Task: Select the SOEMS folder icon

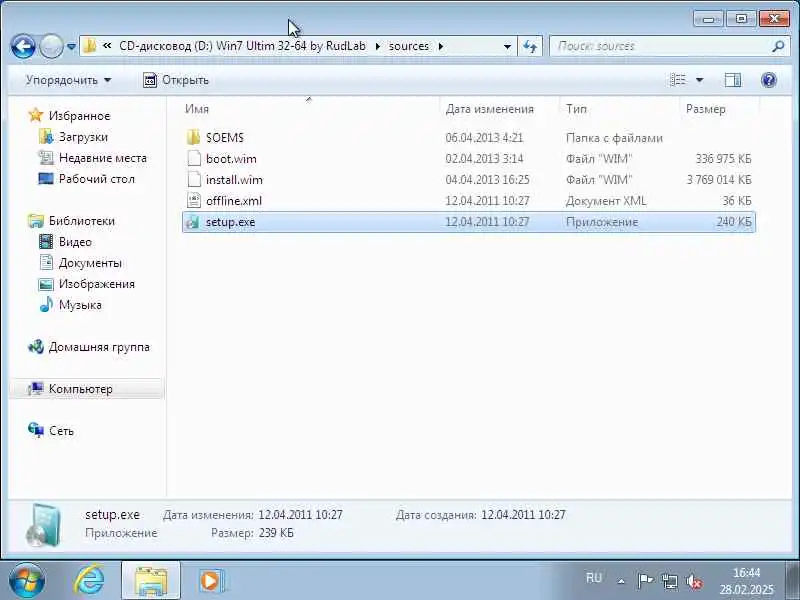Action: tap(193, 137)
